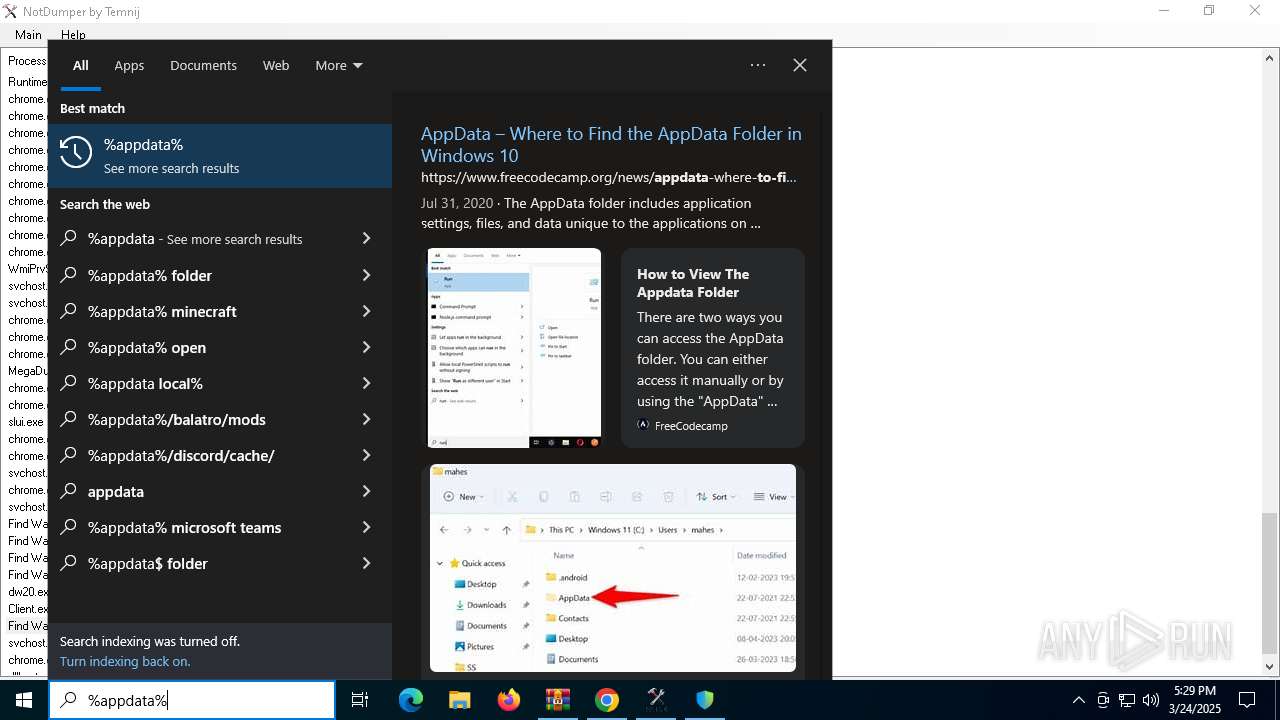
Task: Click the Search the web section heading
Action: pyautogui.click(x=105, y=204)
